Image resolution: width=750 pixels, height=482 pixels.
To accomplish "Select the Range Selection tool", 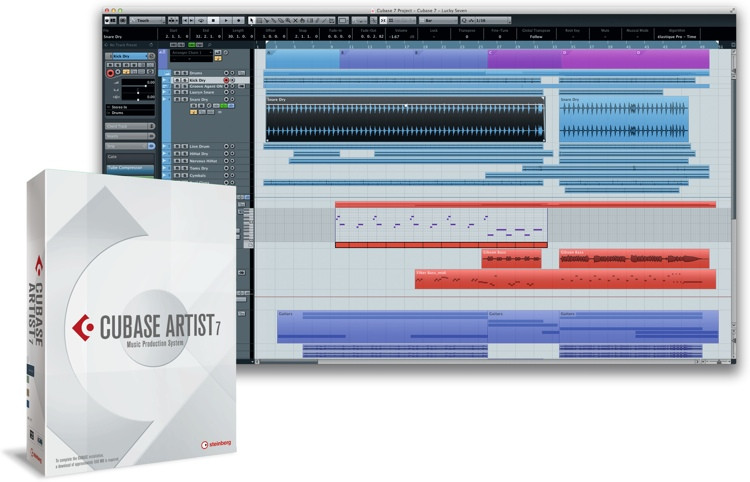I will click(x=259, y=21).
